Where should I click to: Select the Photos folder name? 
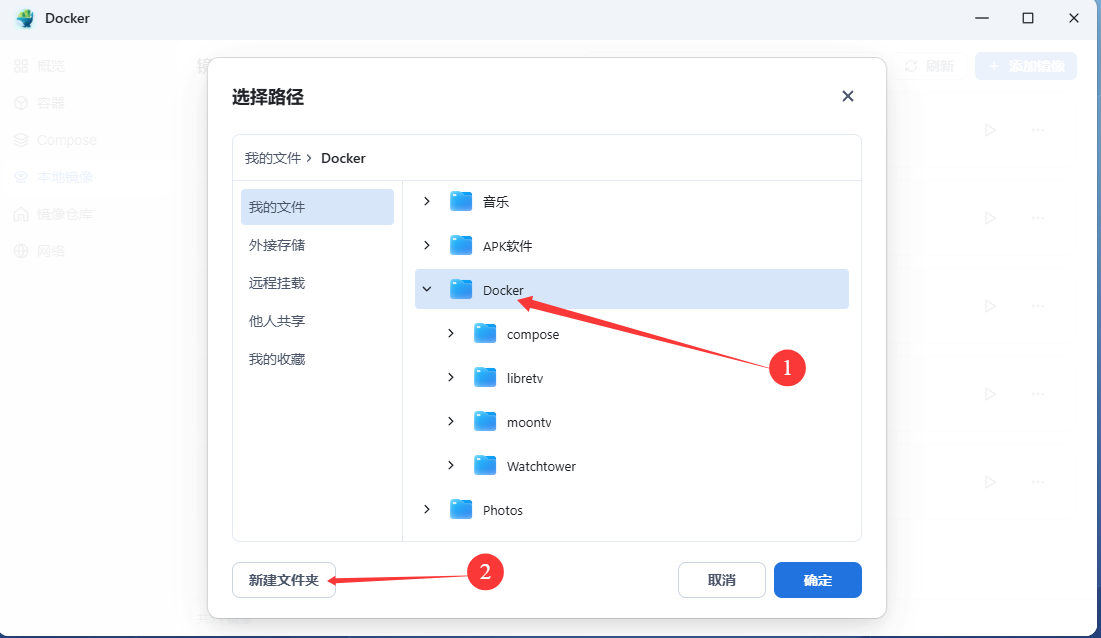click(x=503, y=510)
